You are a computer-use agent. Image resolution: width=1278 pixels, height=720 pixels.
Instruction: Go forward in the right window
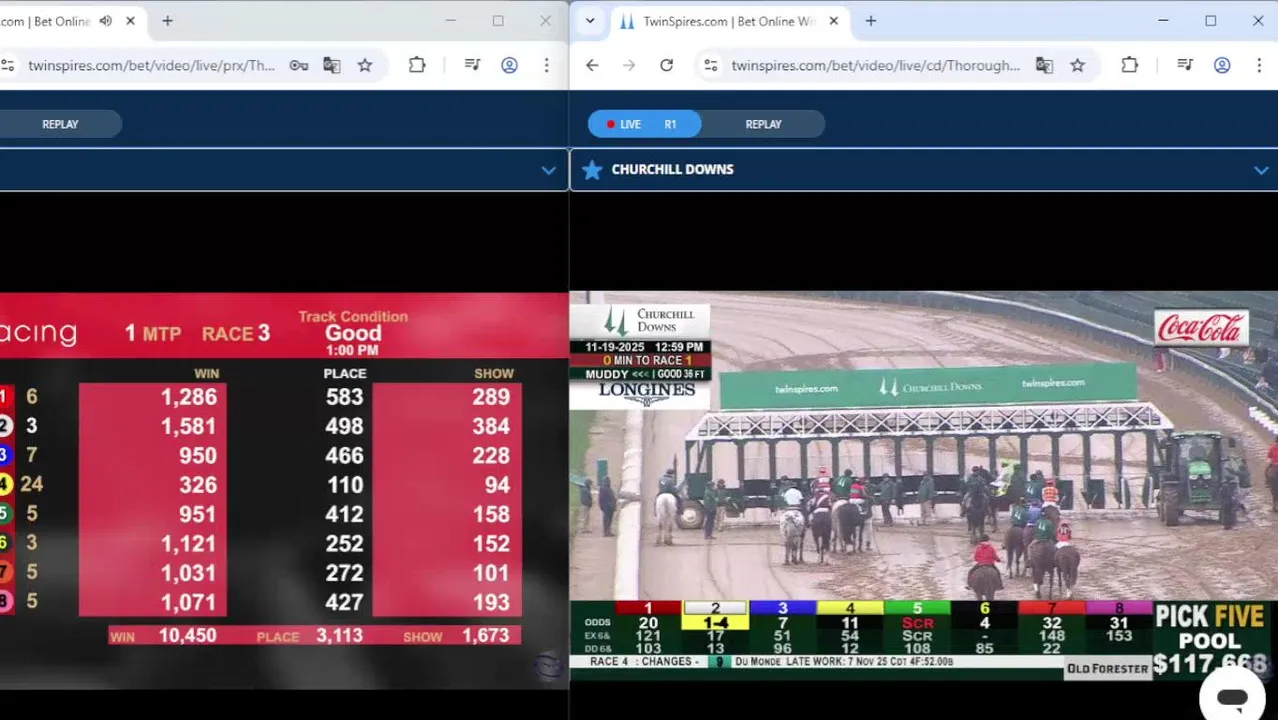[x=629, y=65]
